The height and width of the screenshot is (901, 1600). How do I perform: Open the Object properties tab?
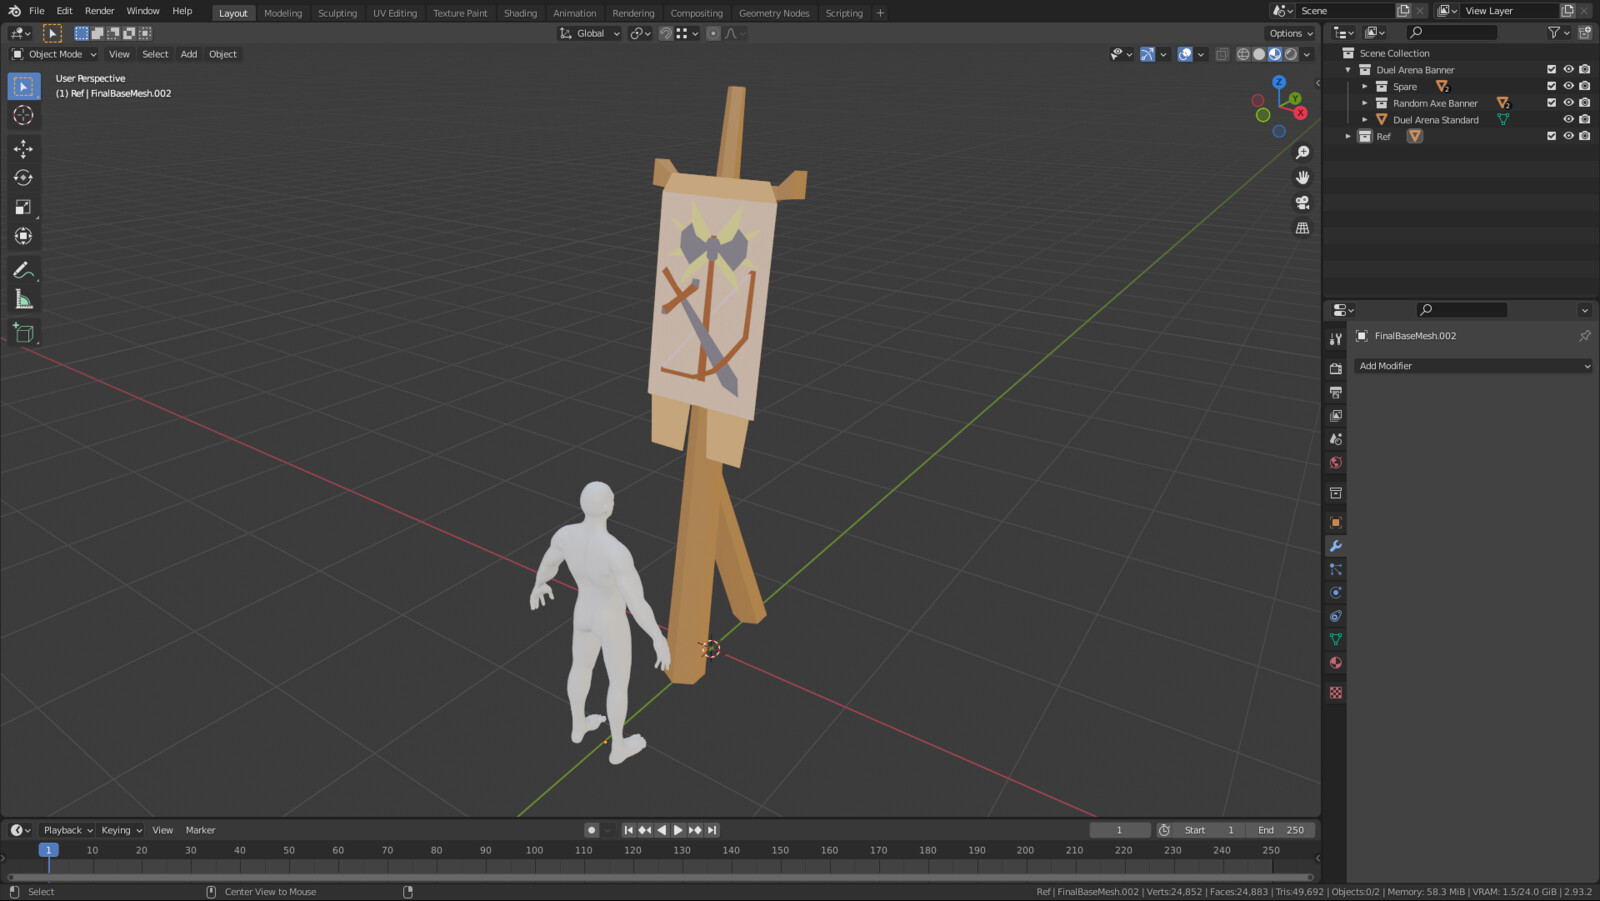[1336, 522]
